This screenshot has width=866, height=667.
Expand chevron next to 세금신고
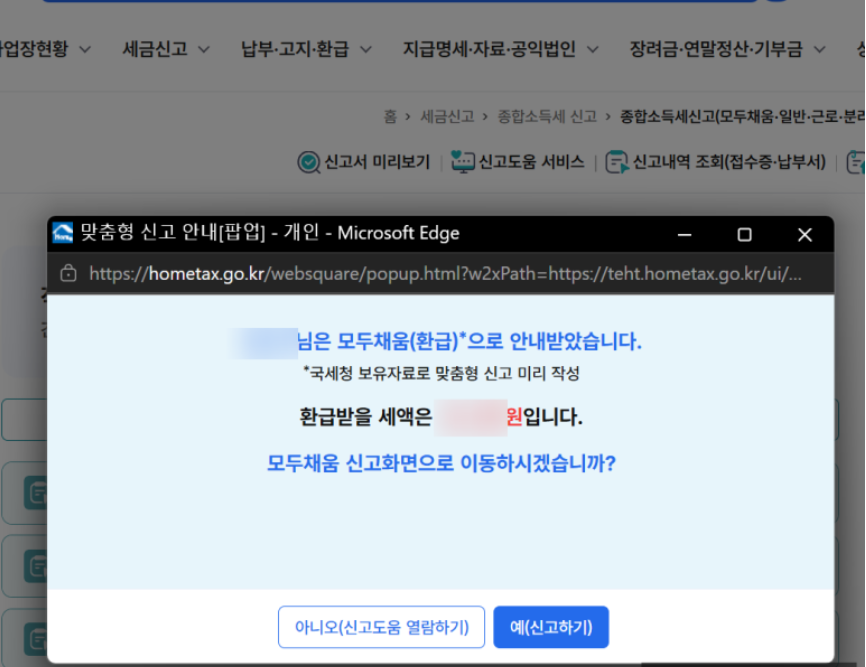pyautogui.click(x=204, y=50)
